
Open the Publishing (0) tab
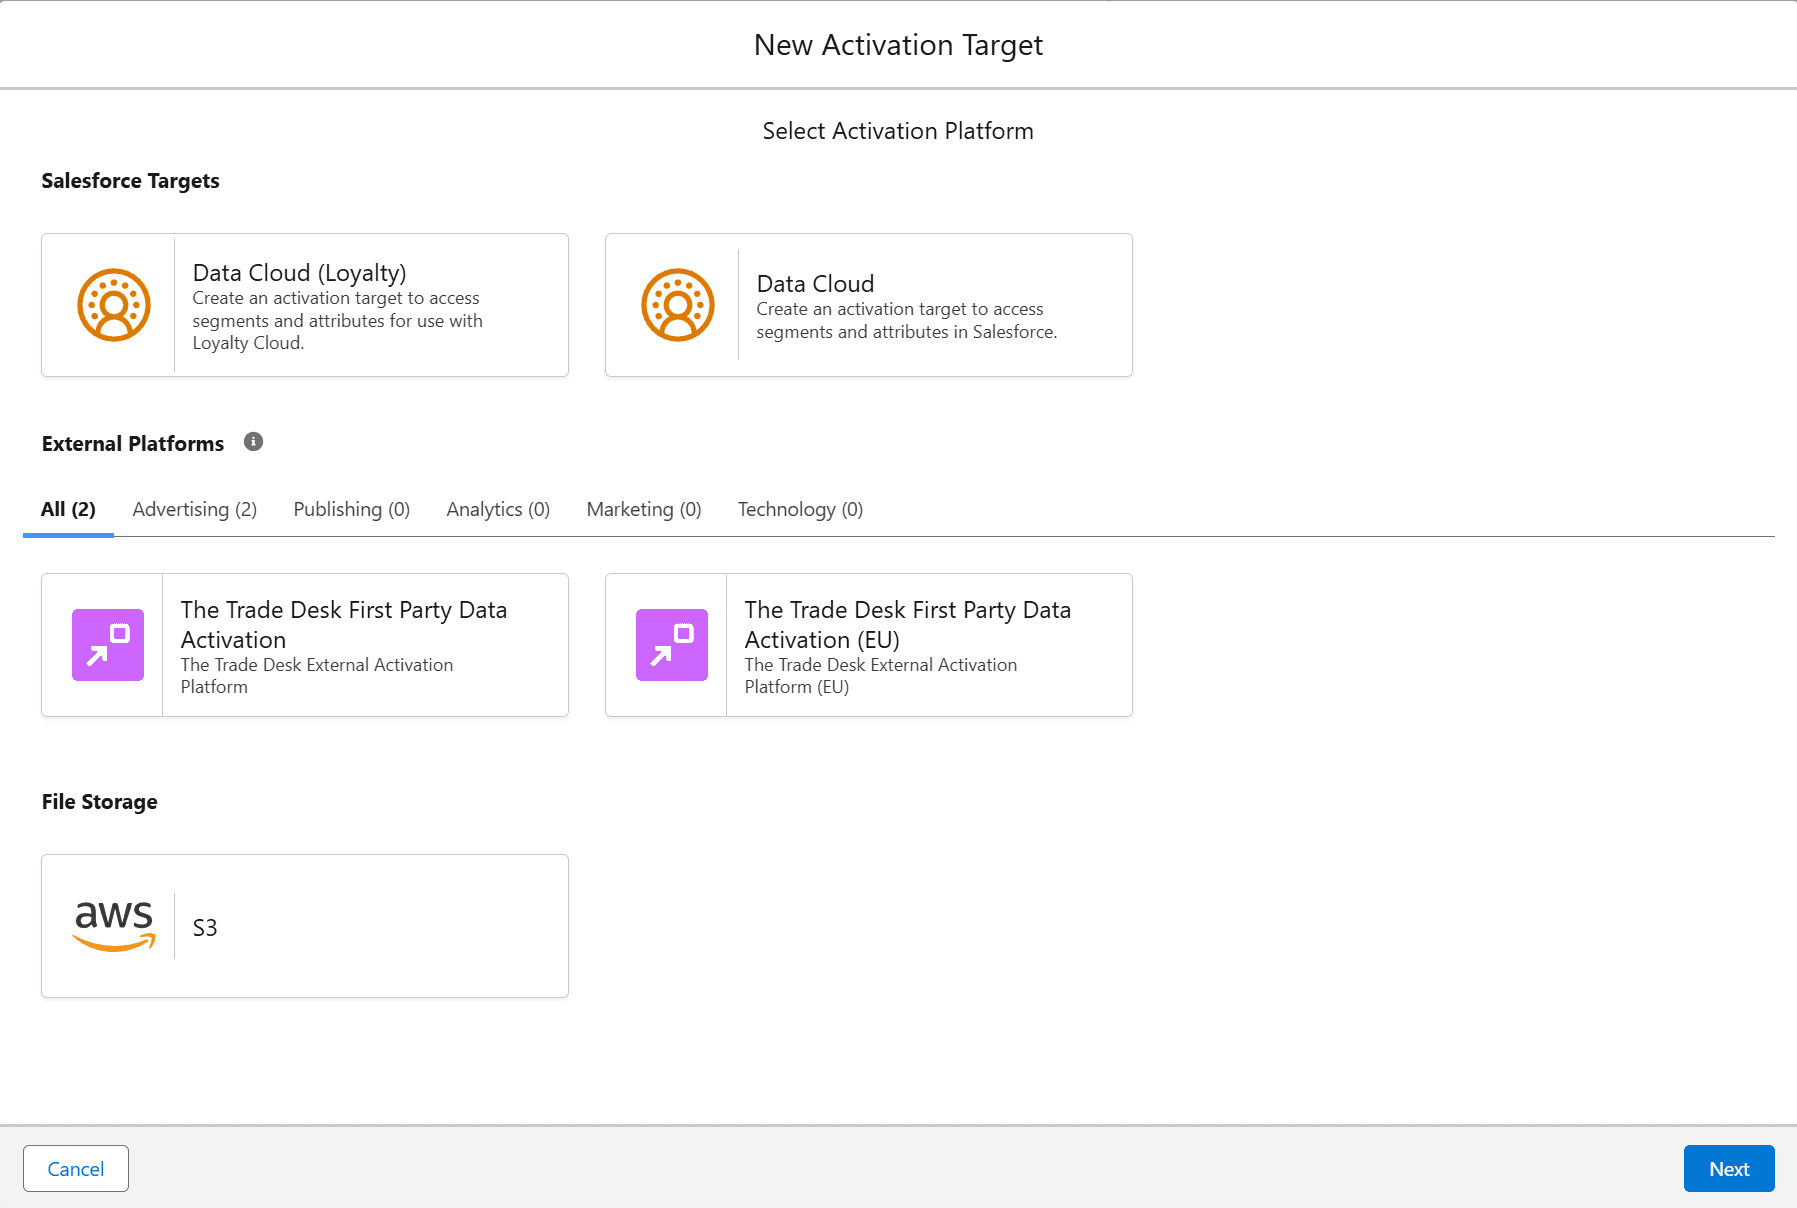[x=352, y=509]
